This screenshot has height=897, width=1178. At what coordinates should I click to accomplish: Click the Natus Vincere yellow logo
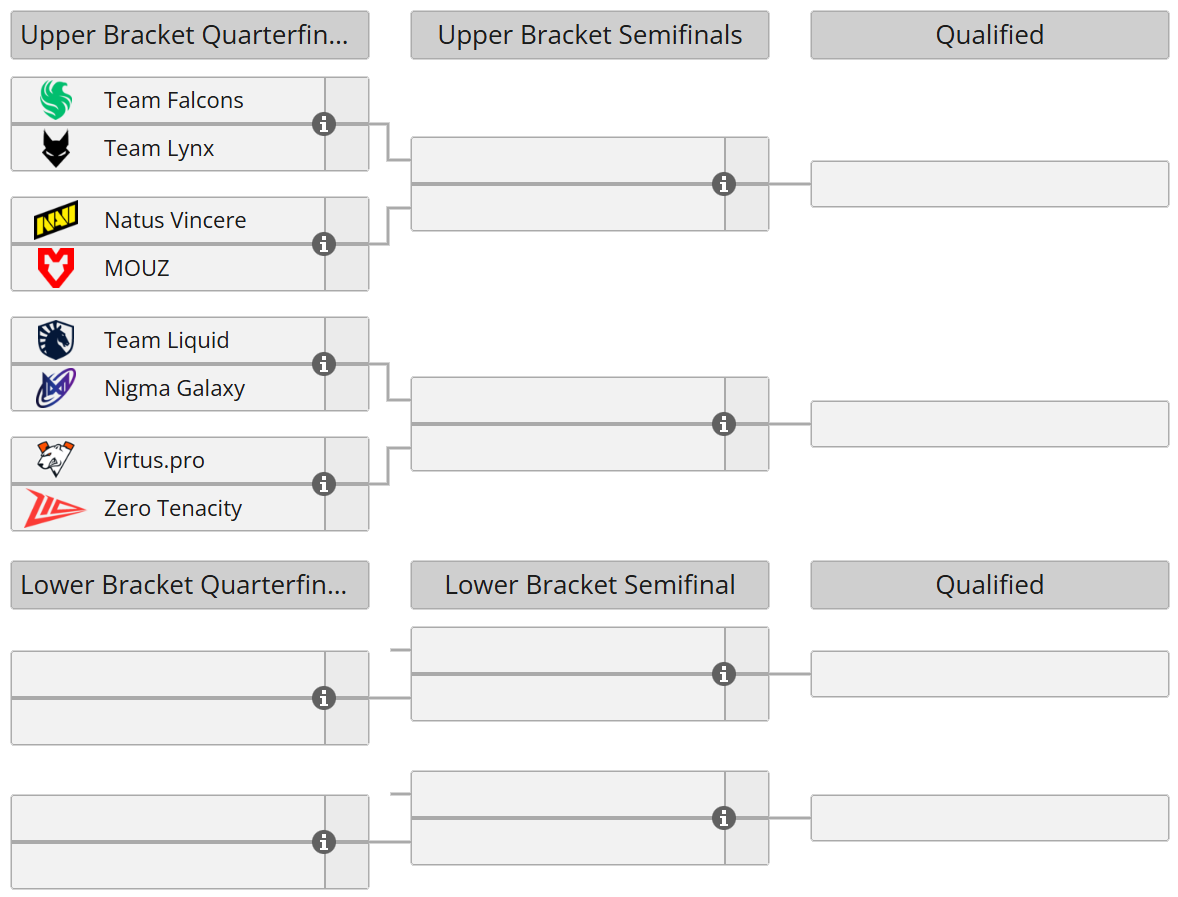pyautogui.click(x=56, y=220)
